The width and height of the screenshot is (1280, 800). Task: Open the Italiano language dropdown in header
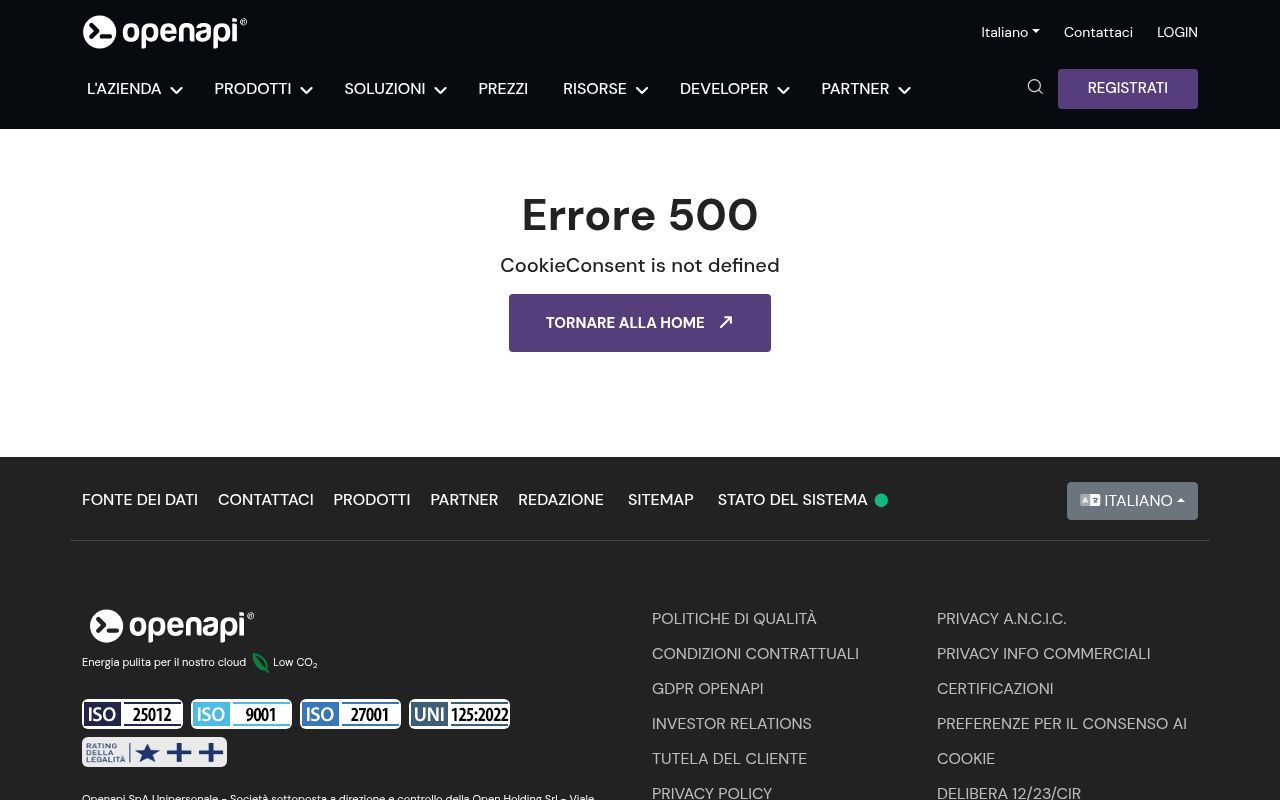click(1010, 32)
